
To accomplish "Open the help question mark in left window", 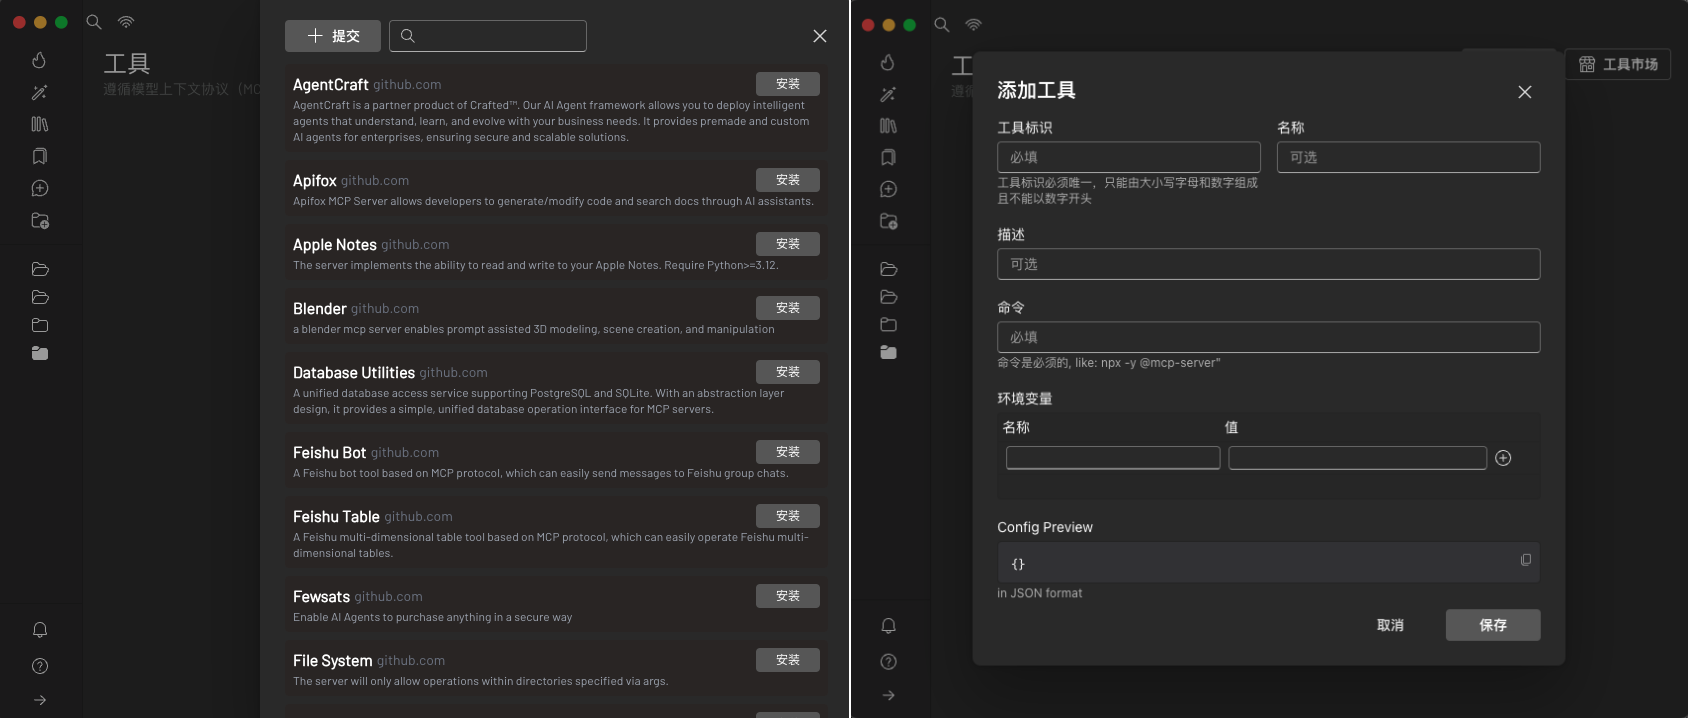I will click(x=40, y=666).
